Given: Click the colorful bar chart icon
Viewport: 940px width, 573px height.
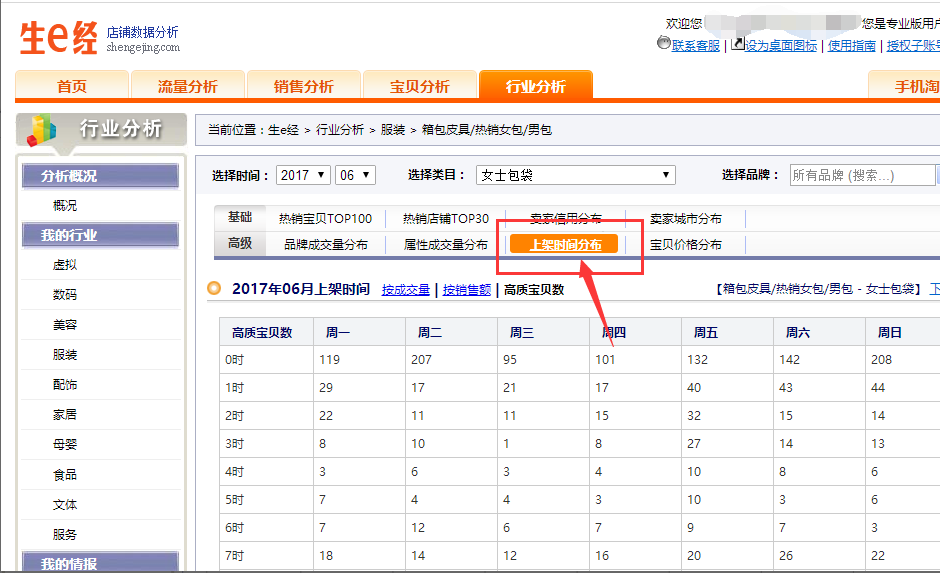Looking at the screenshot, I should (x=41, y=128).
